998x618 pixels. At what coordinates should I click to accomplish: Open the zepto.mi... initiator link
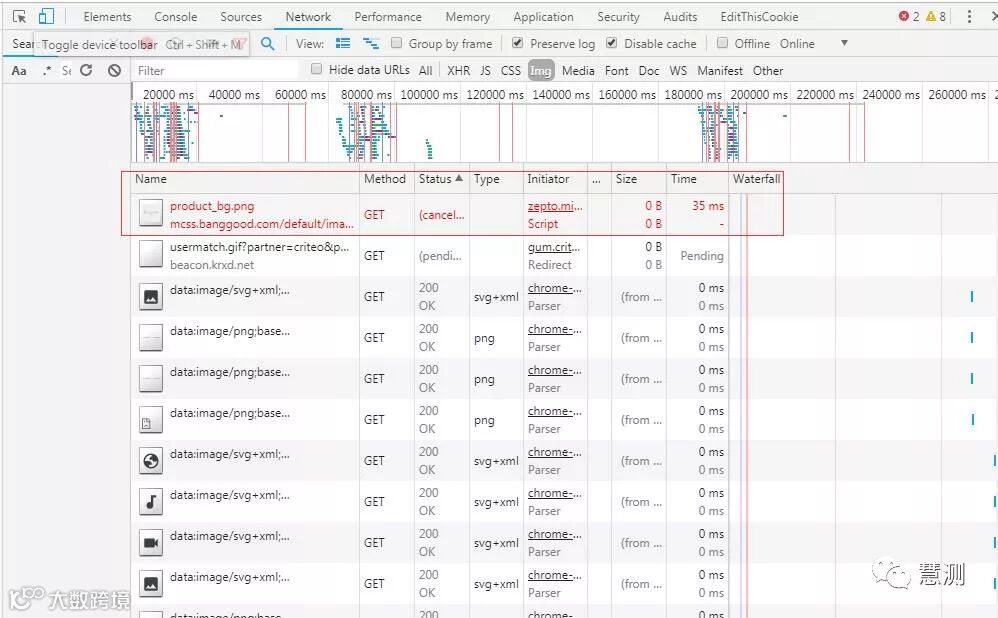[x=554, y=206]
